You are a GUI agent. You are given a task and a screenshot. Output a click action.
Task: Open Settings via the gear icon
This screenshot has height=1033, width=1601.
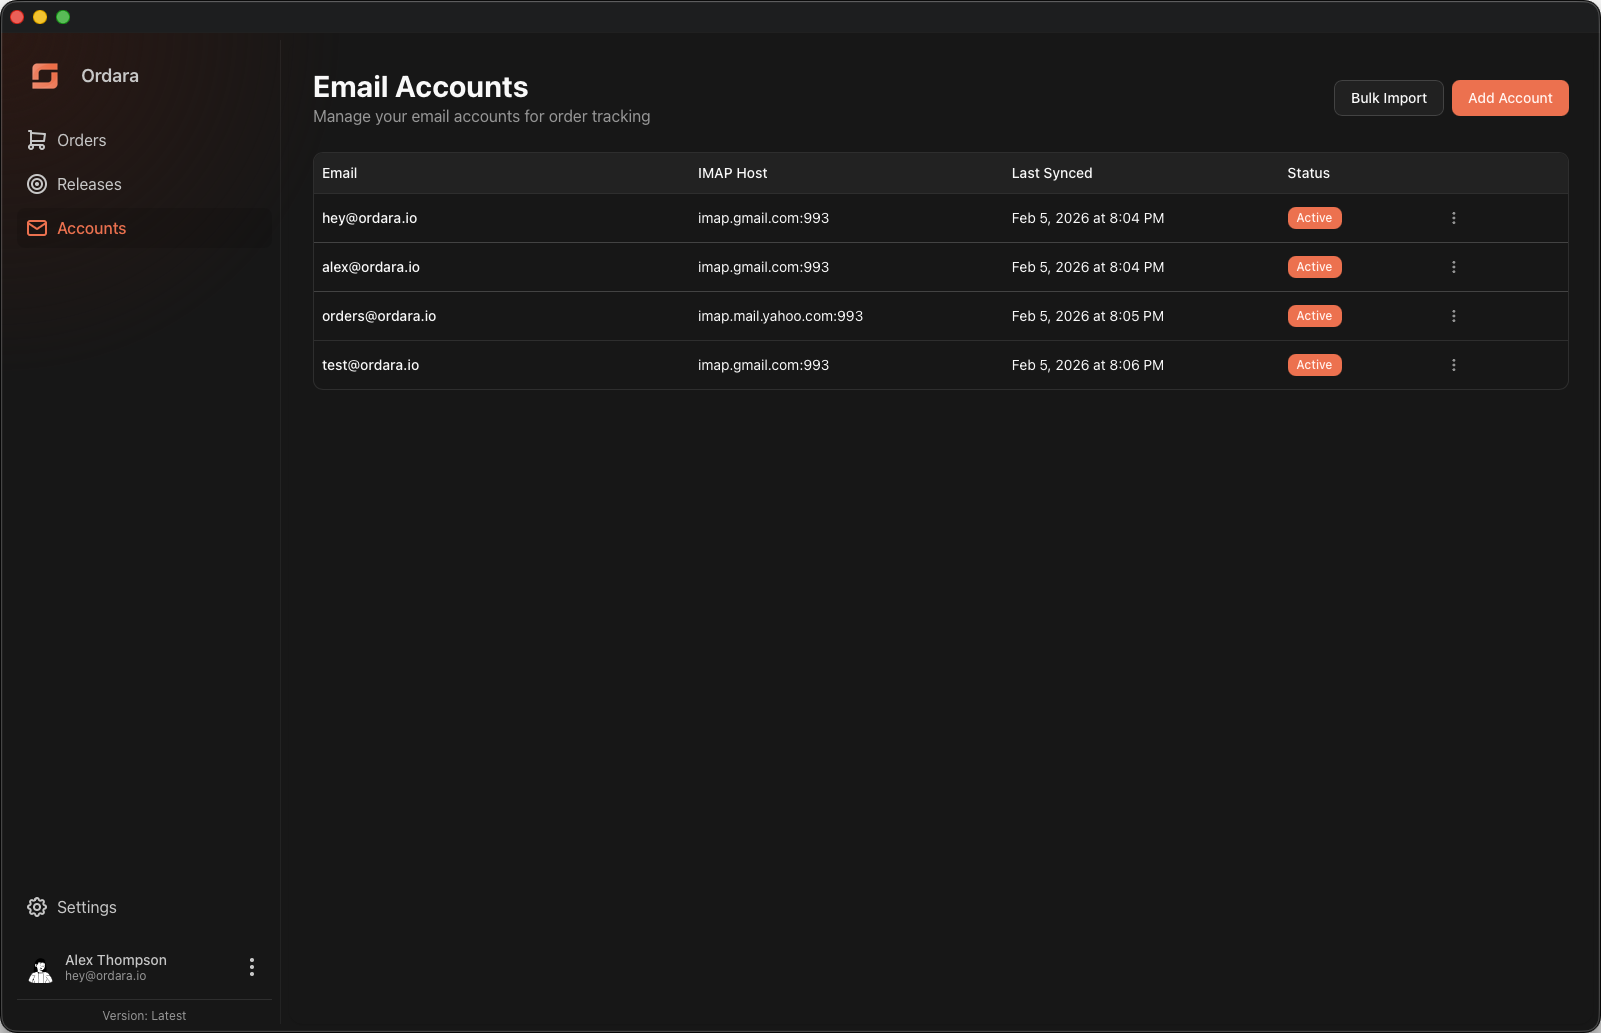37,907
